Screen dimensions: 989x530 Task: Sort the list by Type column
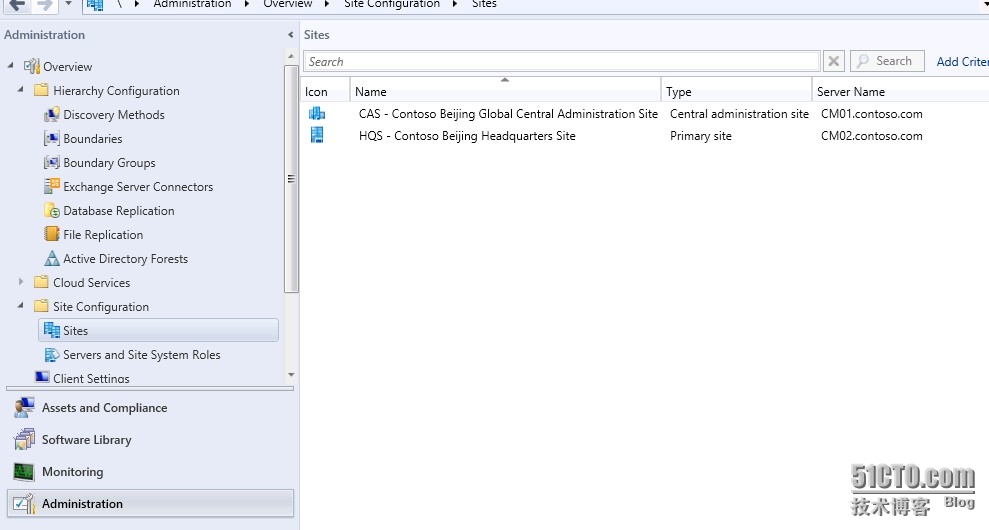pyautogui.click(x=737, y=91)
